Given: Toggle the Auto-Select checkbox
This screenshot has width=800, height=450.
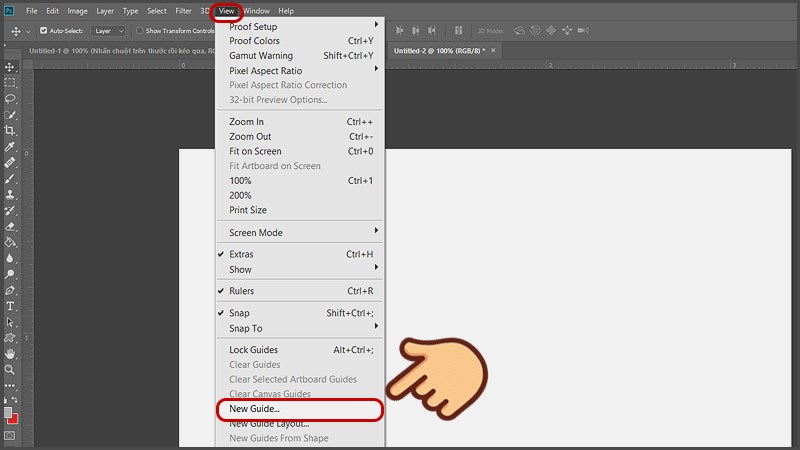Looking at the screenshot, I should 44,31.
